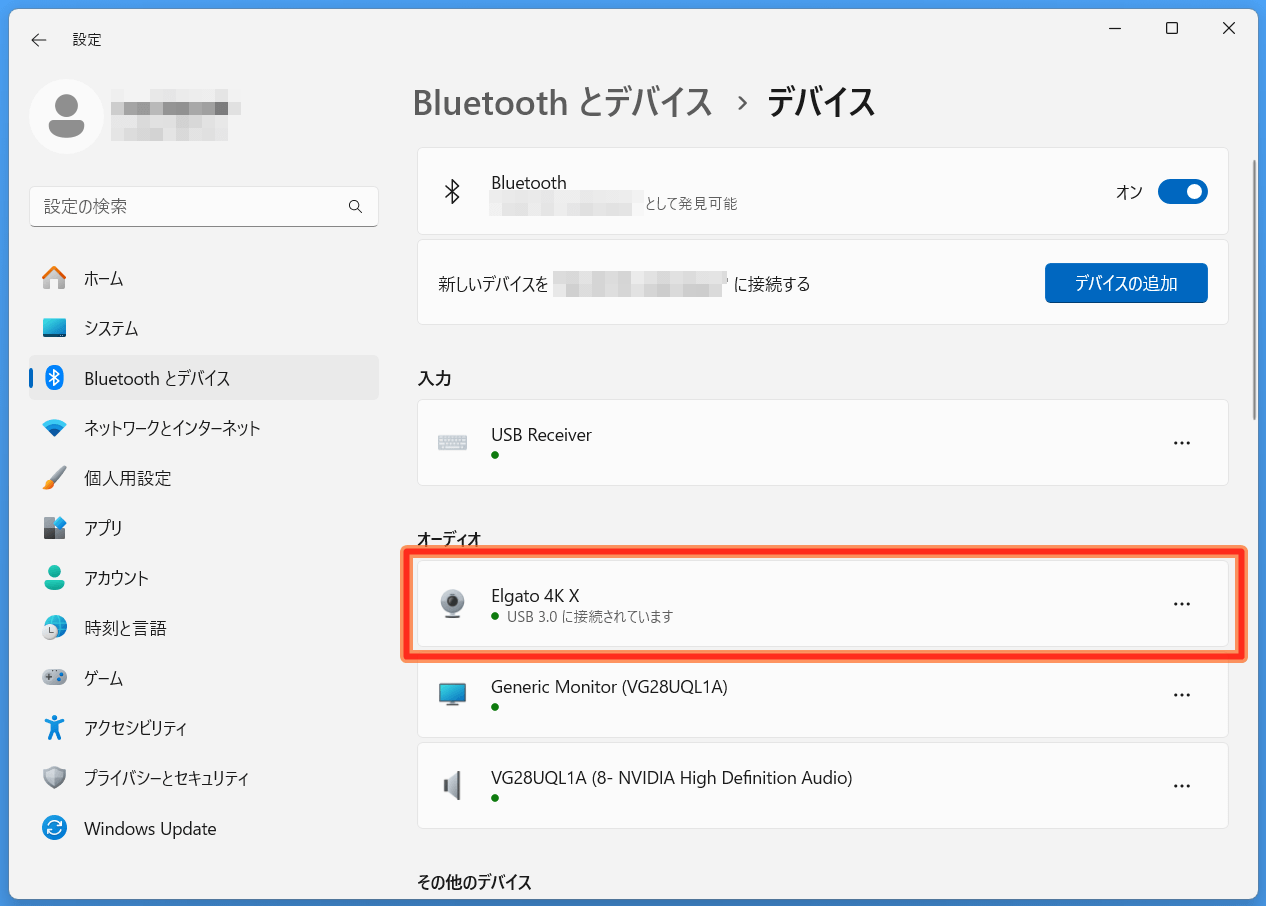Click the Bluetooth symbol in the Bluetooth card
The image size is (1266, 906).
point(452,192)
